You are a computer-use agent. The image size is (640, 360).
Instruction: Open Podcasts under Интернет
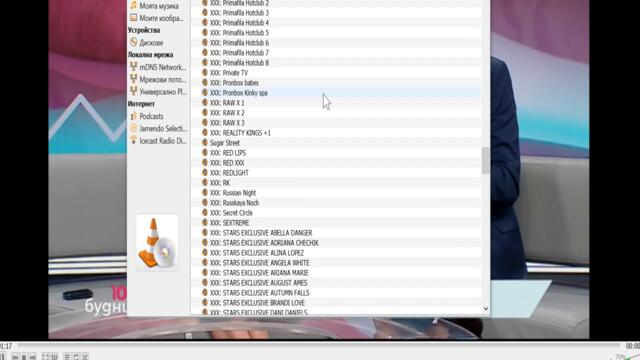[147, 116]
